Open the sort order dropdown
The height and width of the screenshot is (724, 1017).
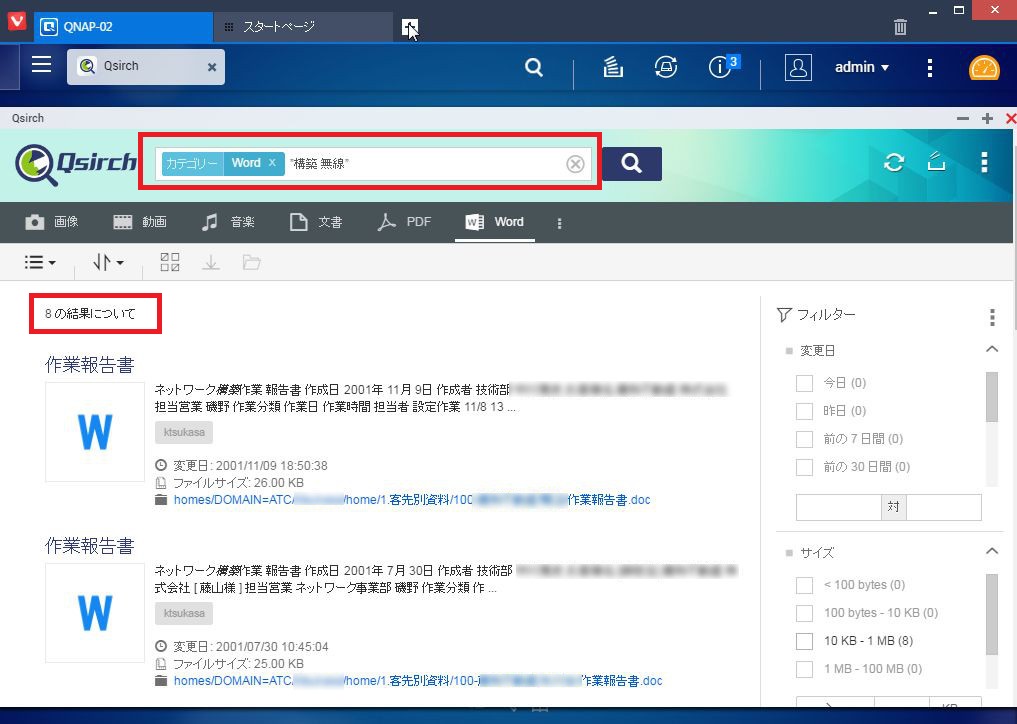click(x=108, y=262)
